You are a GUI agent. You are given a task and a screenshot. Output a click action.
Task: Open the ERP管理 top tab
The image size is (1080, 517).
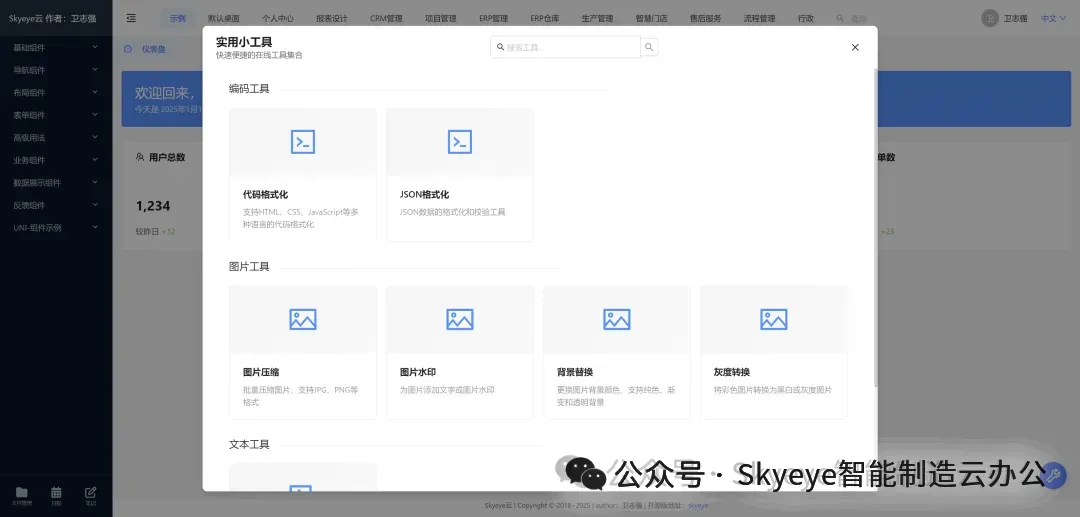click(494, 19)
